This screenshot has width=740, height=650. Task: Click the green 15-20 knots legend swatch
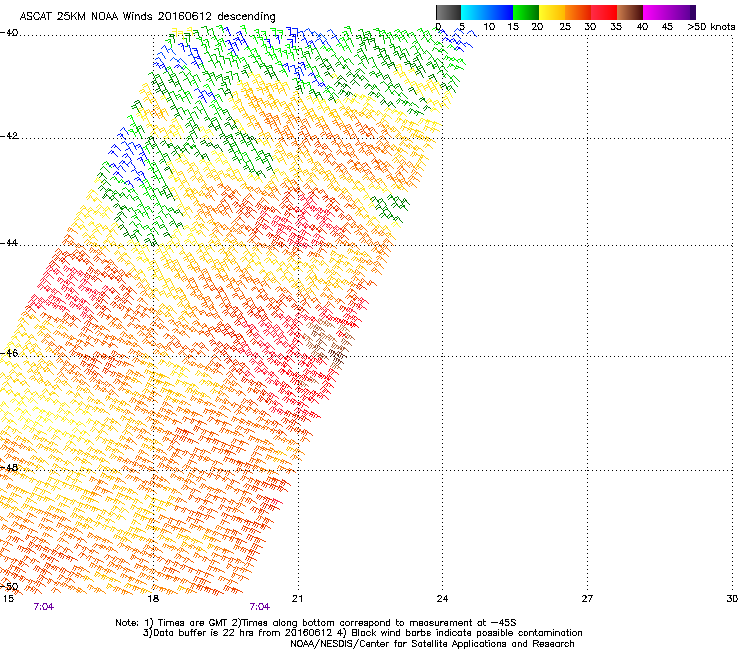coord(526,12)
